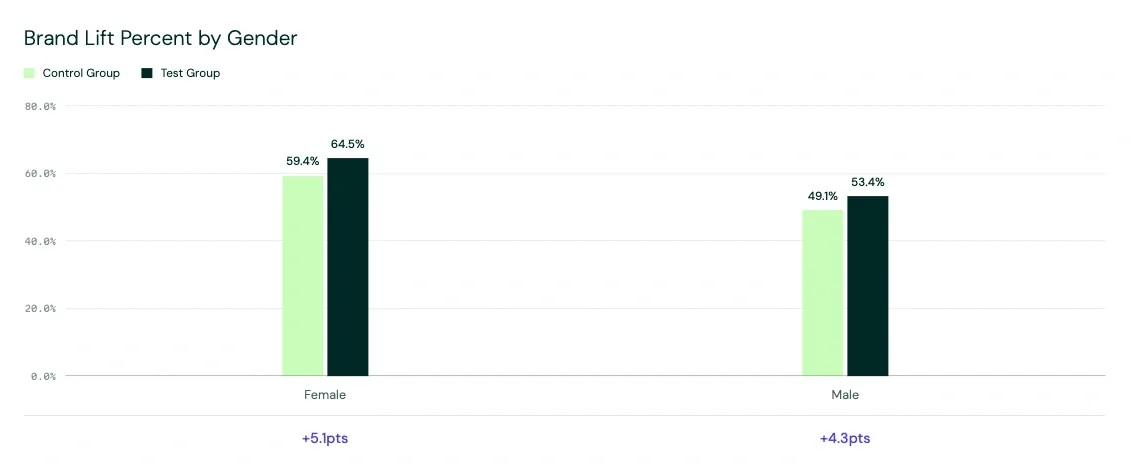Click the 59.4% data label
The height and width of the screenshot is (466, 1135).
[x=303, y=161]
